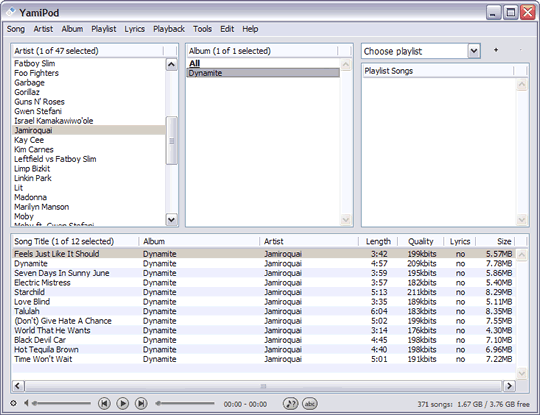Click song list horizontal scroll right arrow
Image resolution: width=540 pixels, height=415 pixels.
509,386
